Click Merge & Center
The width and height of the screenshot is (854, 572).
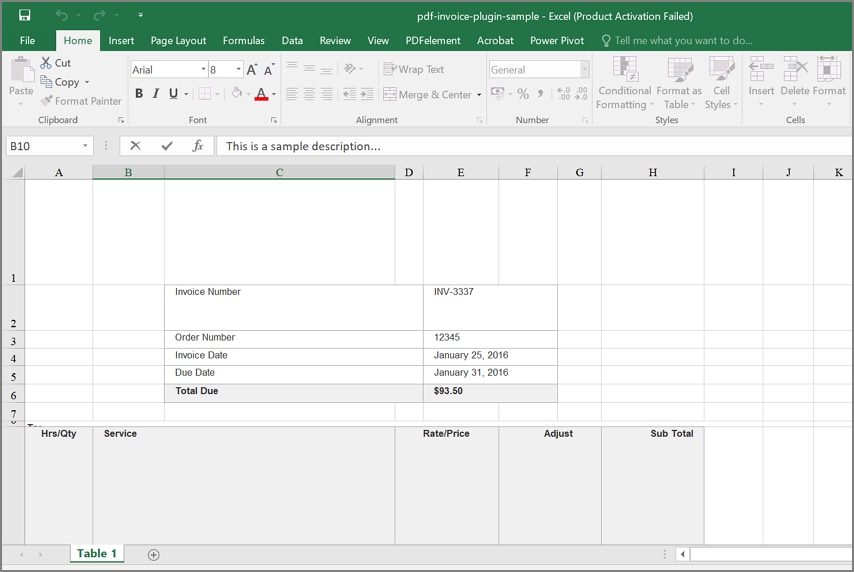click(428, 94)
